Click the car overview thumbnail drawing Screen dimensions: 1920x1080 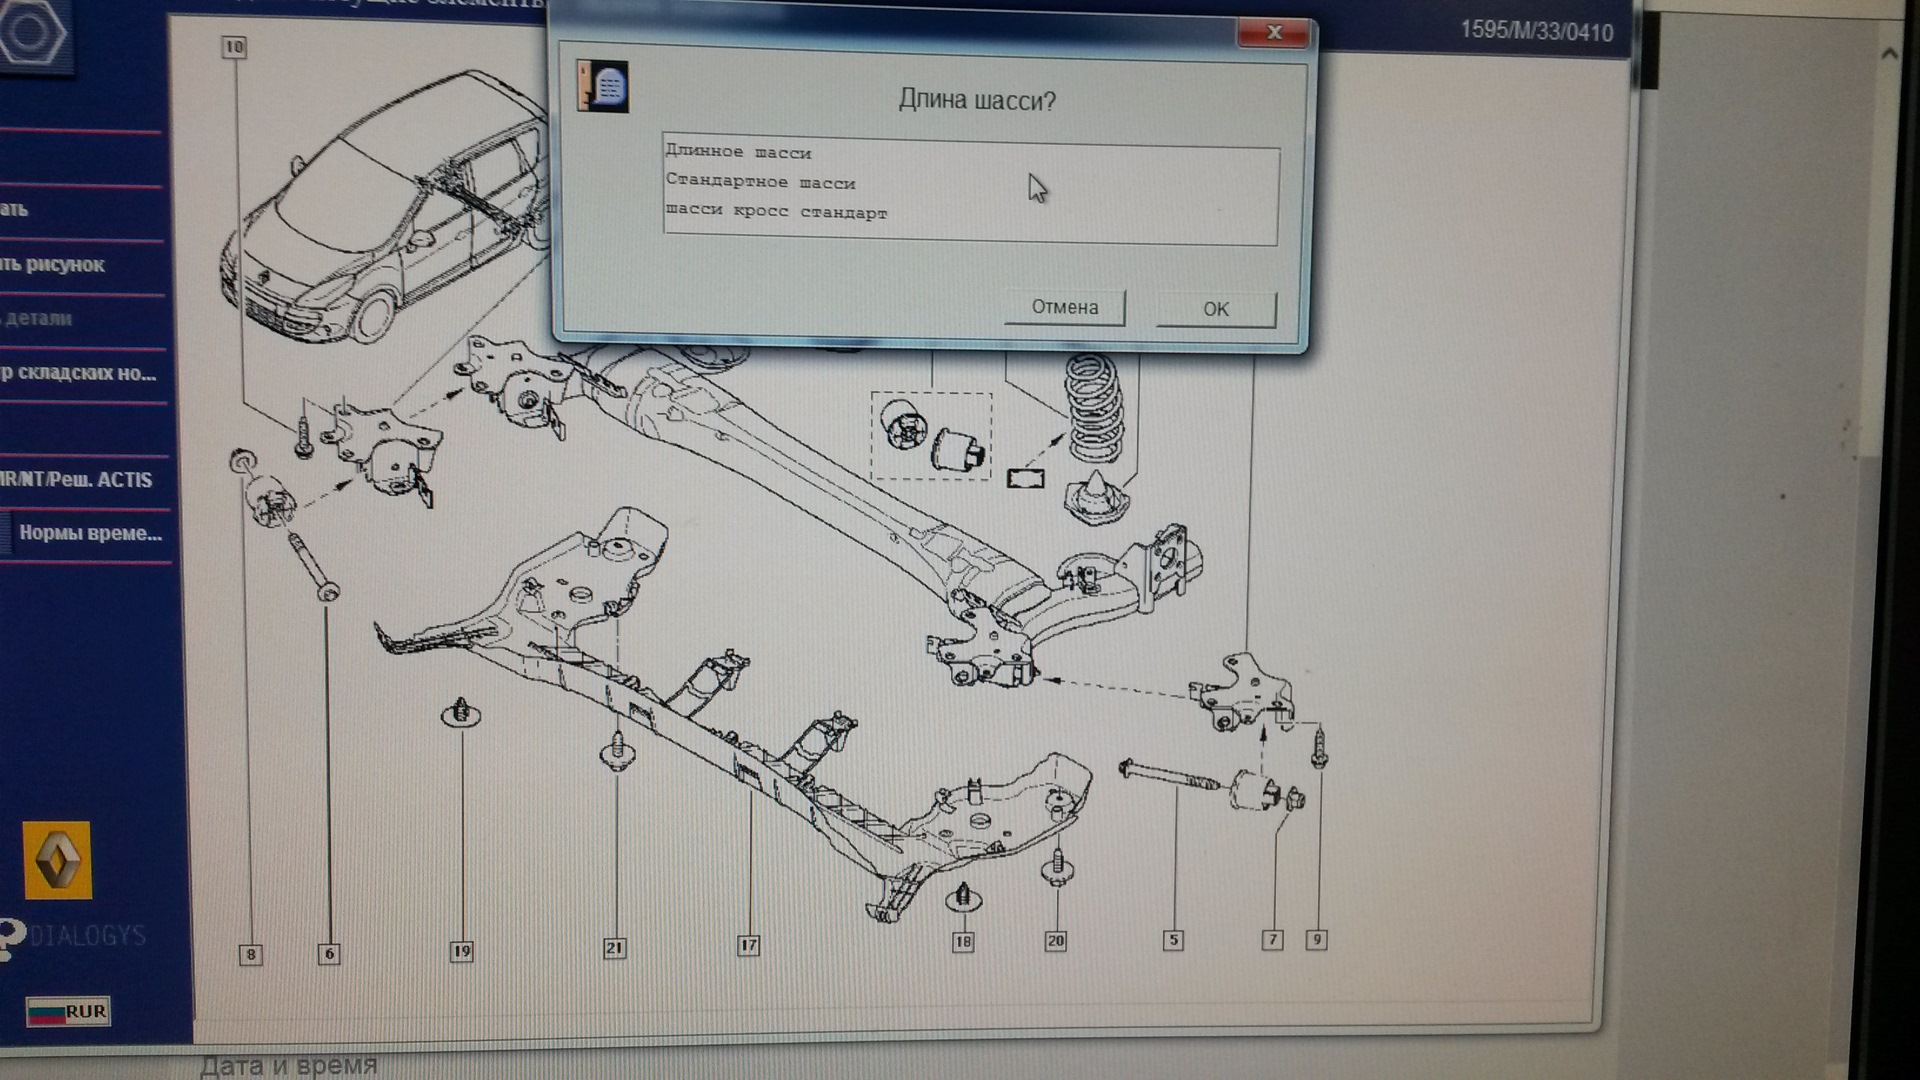pyautogui.click(x=385, y=205)
